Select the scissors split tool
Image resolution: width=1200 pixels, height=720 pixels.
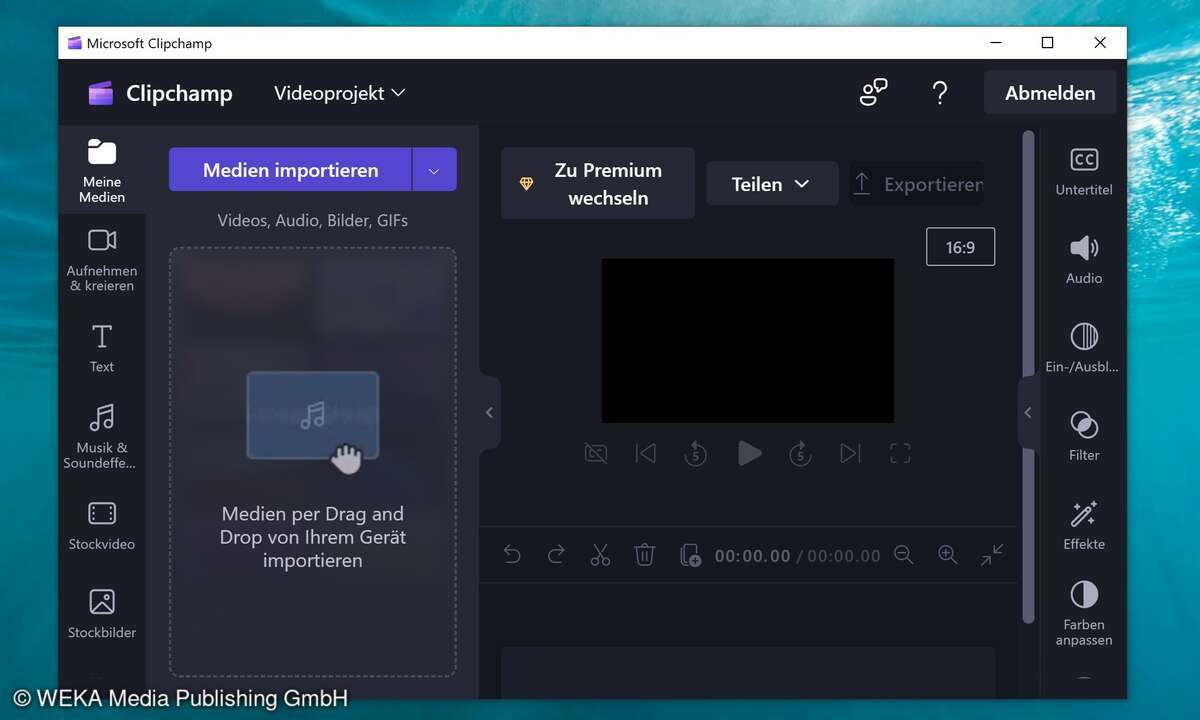(x=600, y=555)
